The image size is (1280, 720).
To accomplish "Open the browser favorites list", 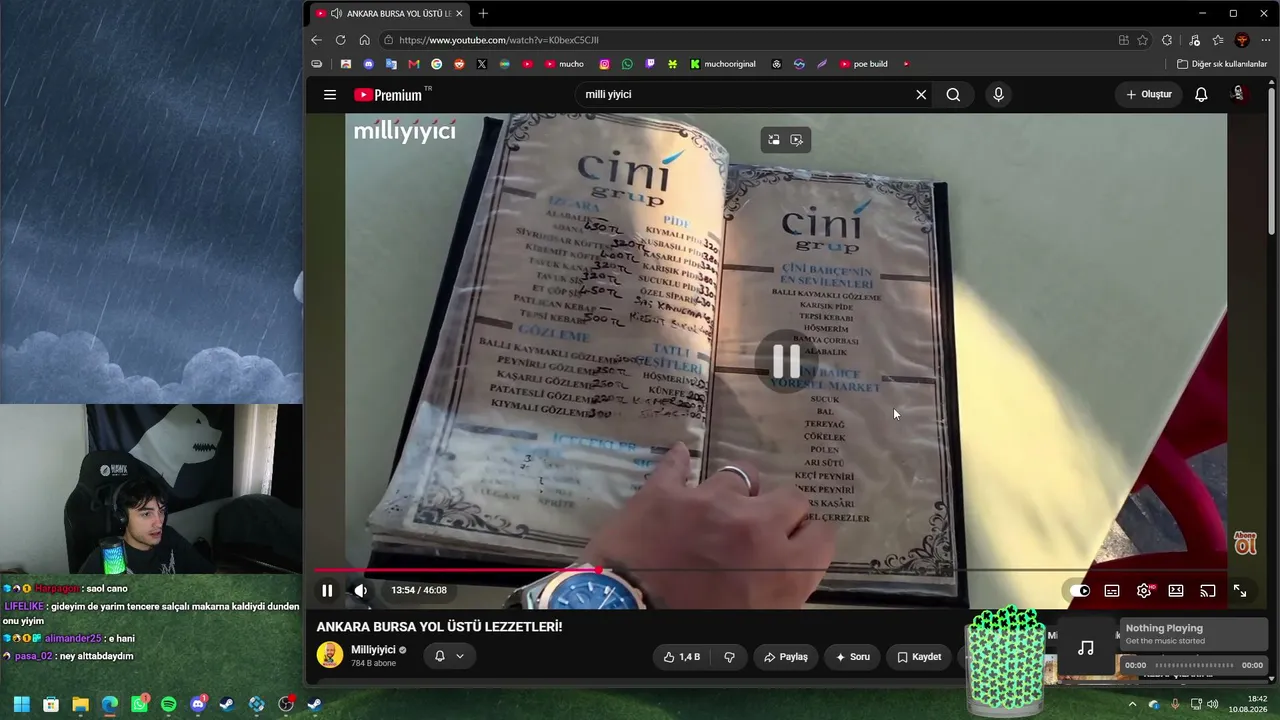I will click(1218, 40).
